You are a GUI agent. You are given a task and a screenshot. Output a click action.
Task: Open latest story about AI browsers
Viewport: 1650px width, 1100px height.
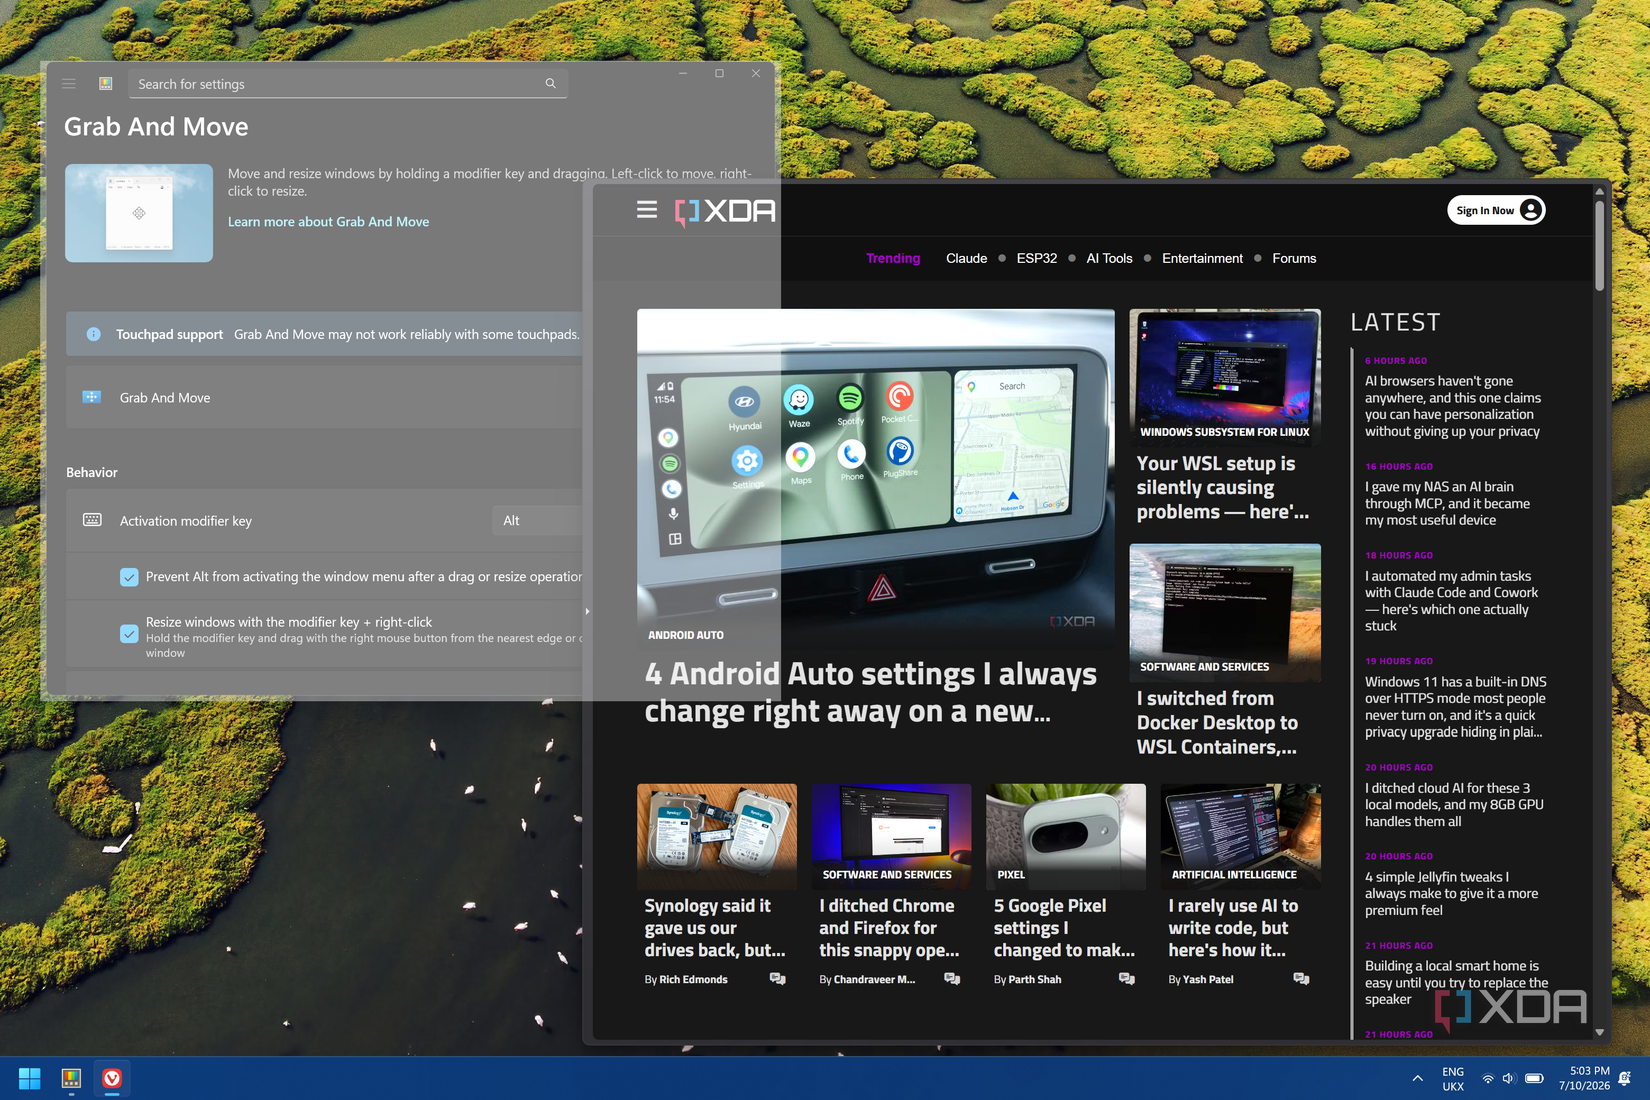tap(1453, 406)
